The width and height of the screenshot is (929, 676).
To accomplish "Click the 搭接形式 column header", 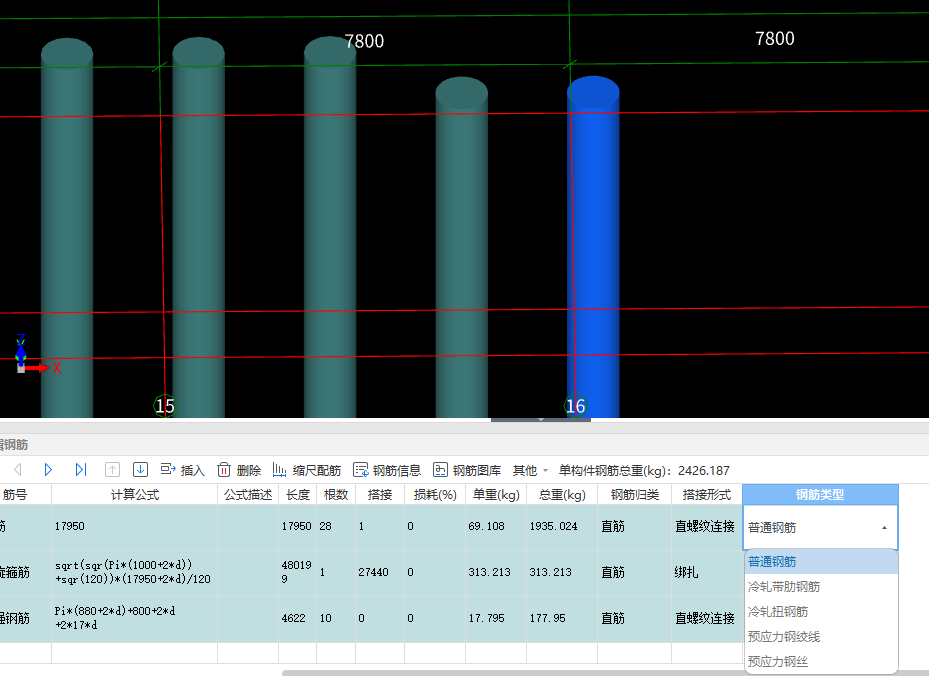I will coord(706,494).
